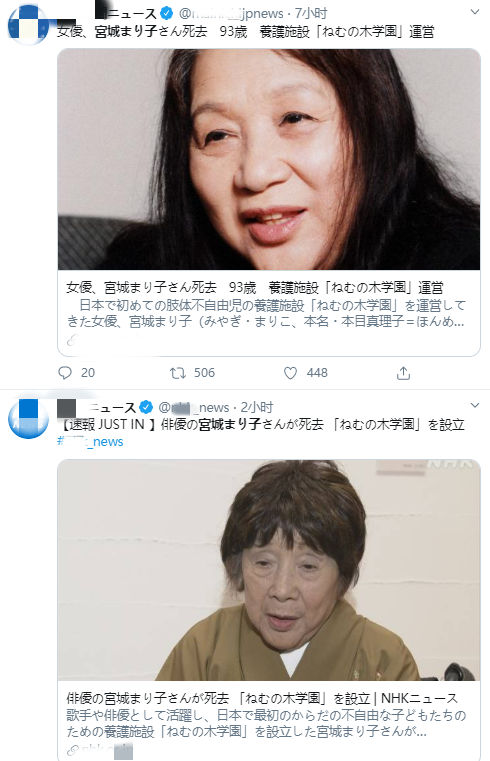Image resolution: width=490 pixels, height=761 pixels.
Task: Open first tweet's 7小时 timestamp
Action: [x=311, y=13]
